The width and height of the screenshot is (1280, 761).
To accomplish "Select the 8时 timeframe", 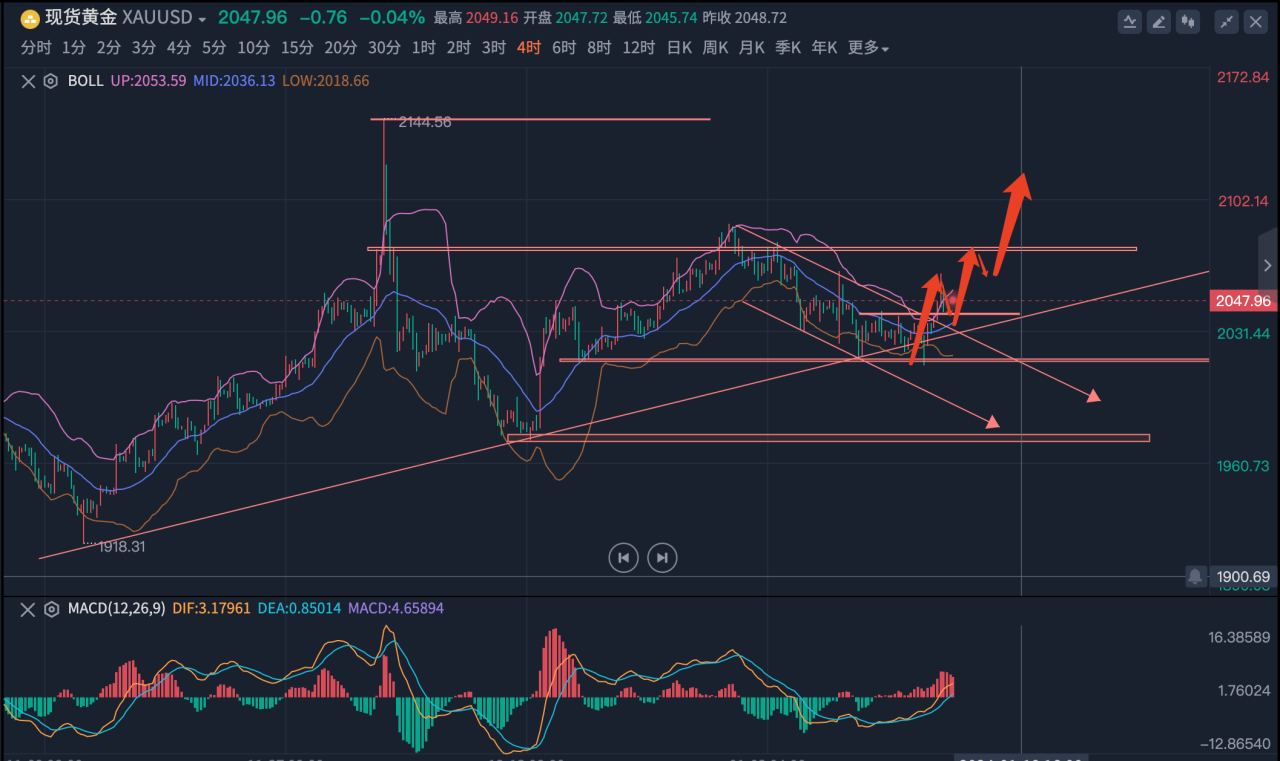I will [x=599, y=47].
